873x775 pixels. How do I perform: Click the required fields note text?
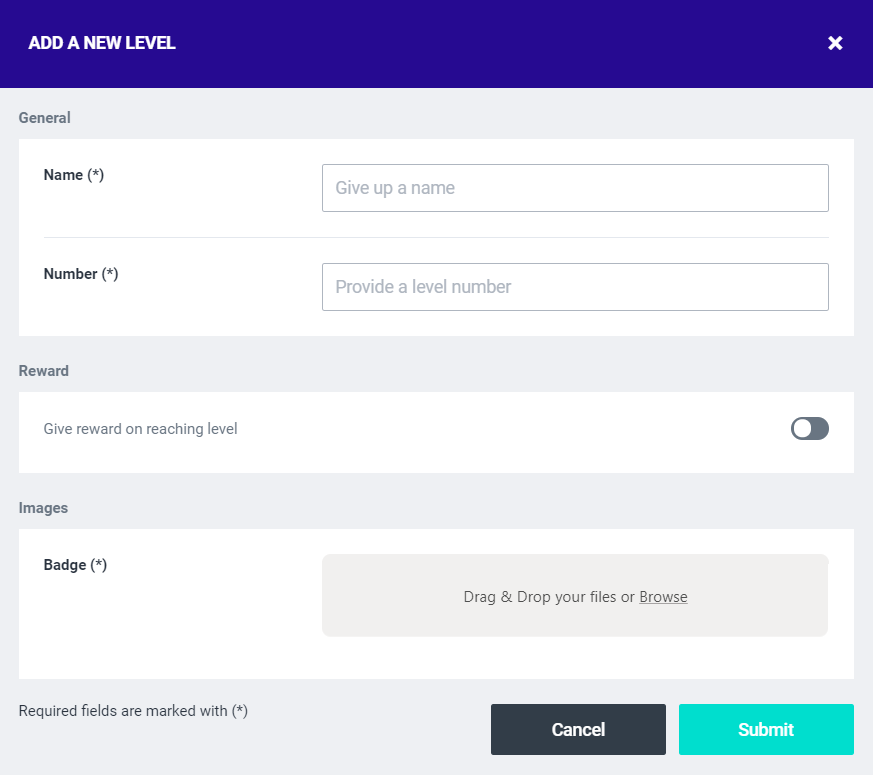pyautogui.click(x=133, y=711)
